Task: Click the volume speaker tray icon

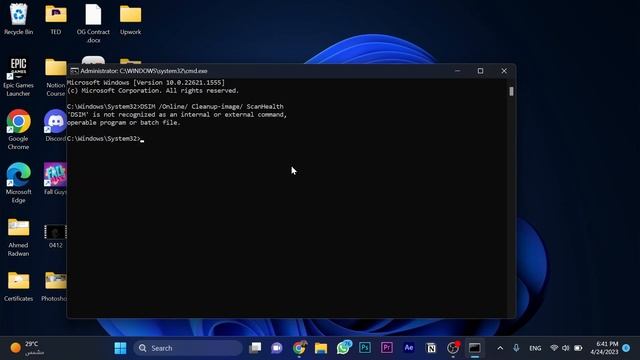Action: click(565, 348)
